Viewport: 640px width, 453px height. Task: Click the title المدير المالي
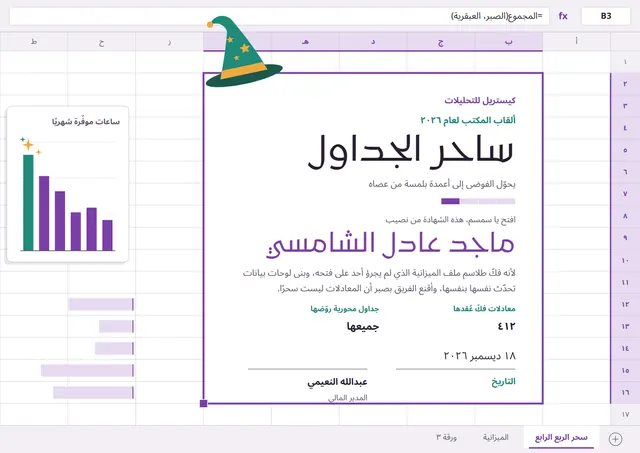click(347, 397)
